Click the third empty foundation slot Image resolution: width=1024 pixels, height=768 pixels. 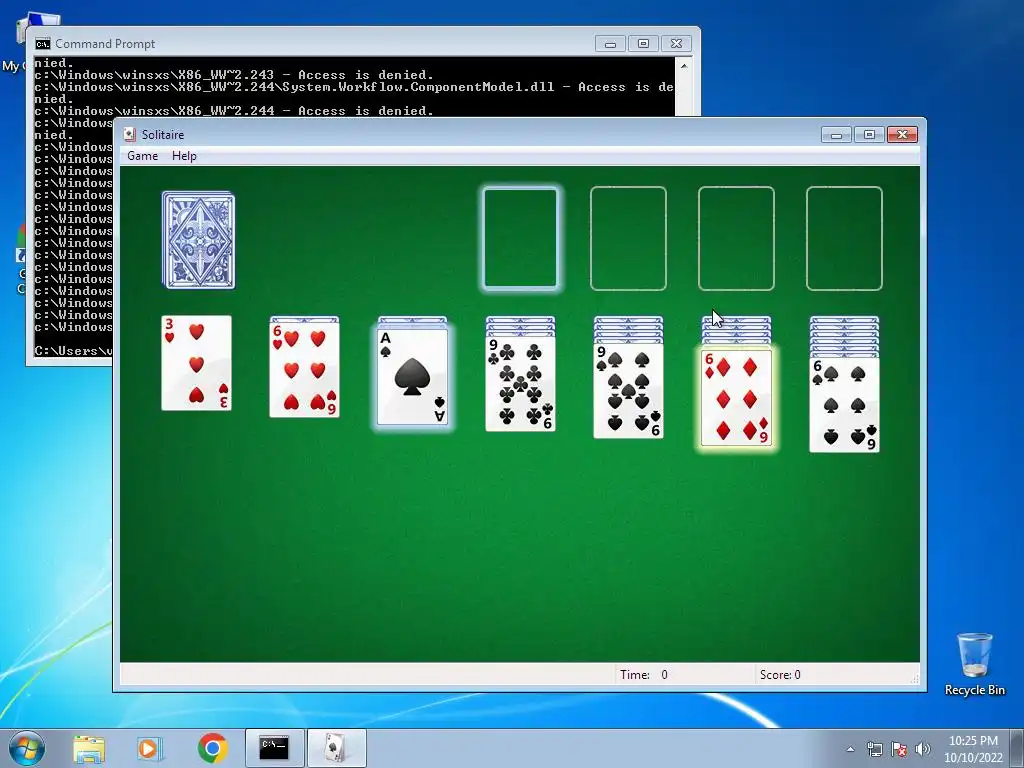[x=737, y=238]
